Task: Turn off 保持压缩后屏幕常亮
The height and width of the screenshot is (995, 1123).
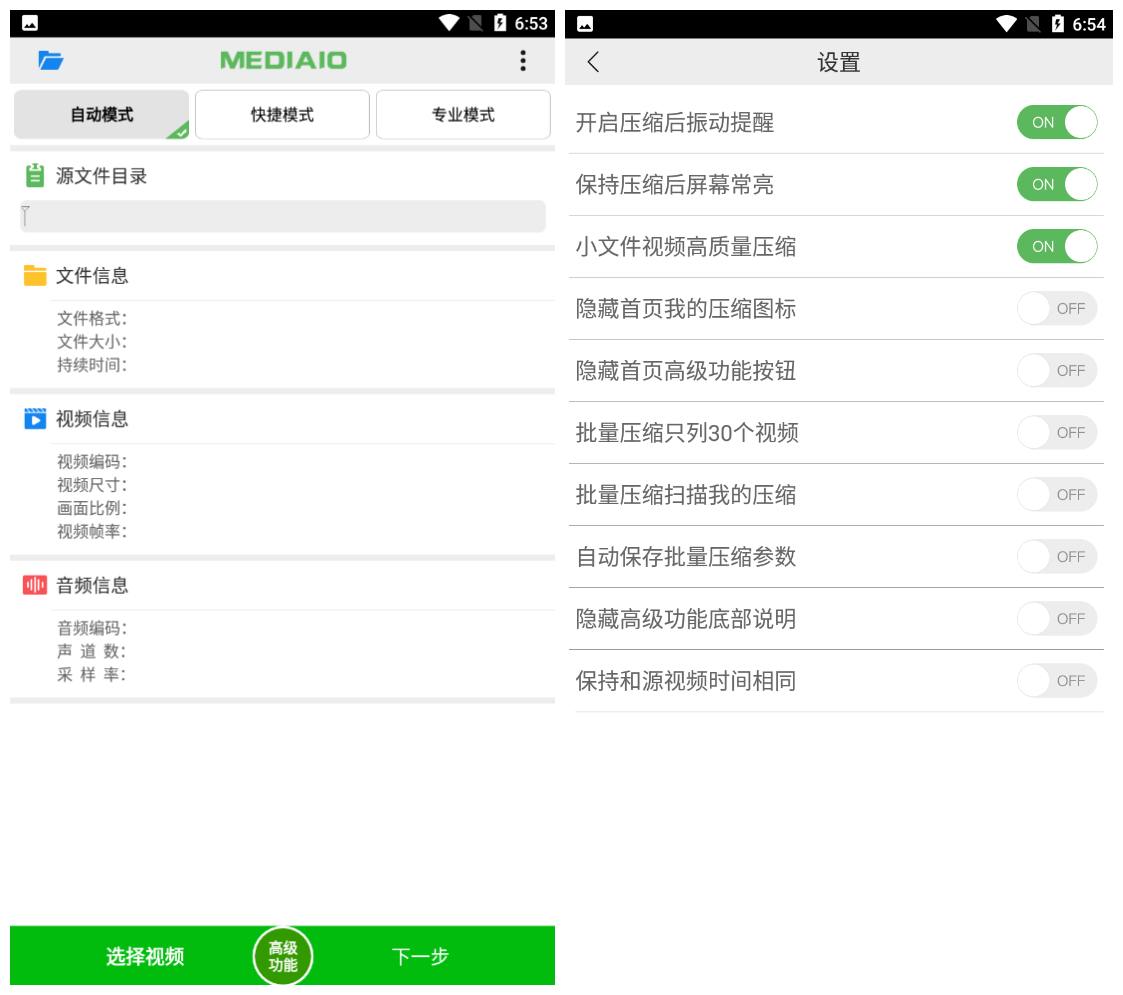Action: pos(1057,184)
